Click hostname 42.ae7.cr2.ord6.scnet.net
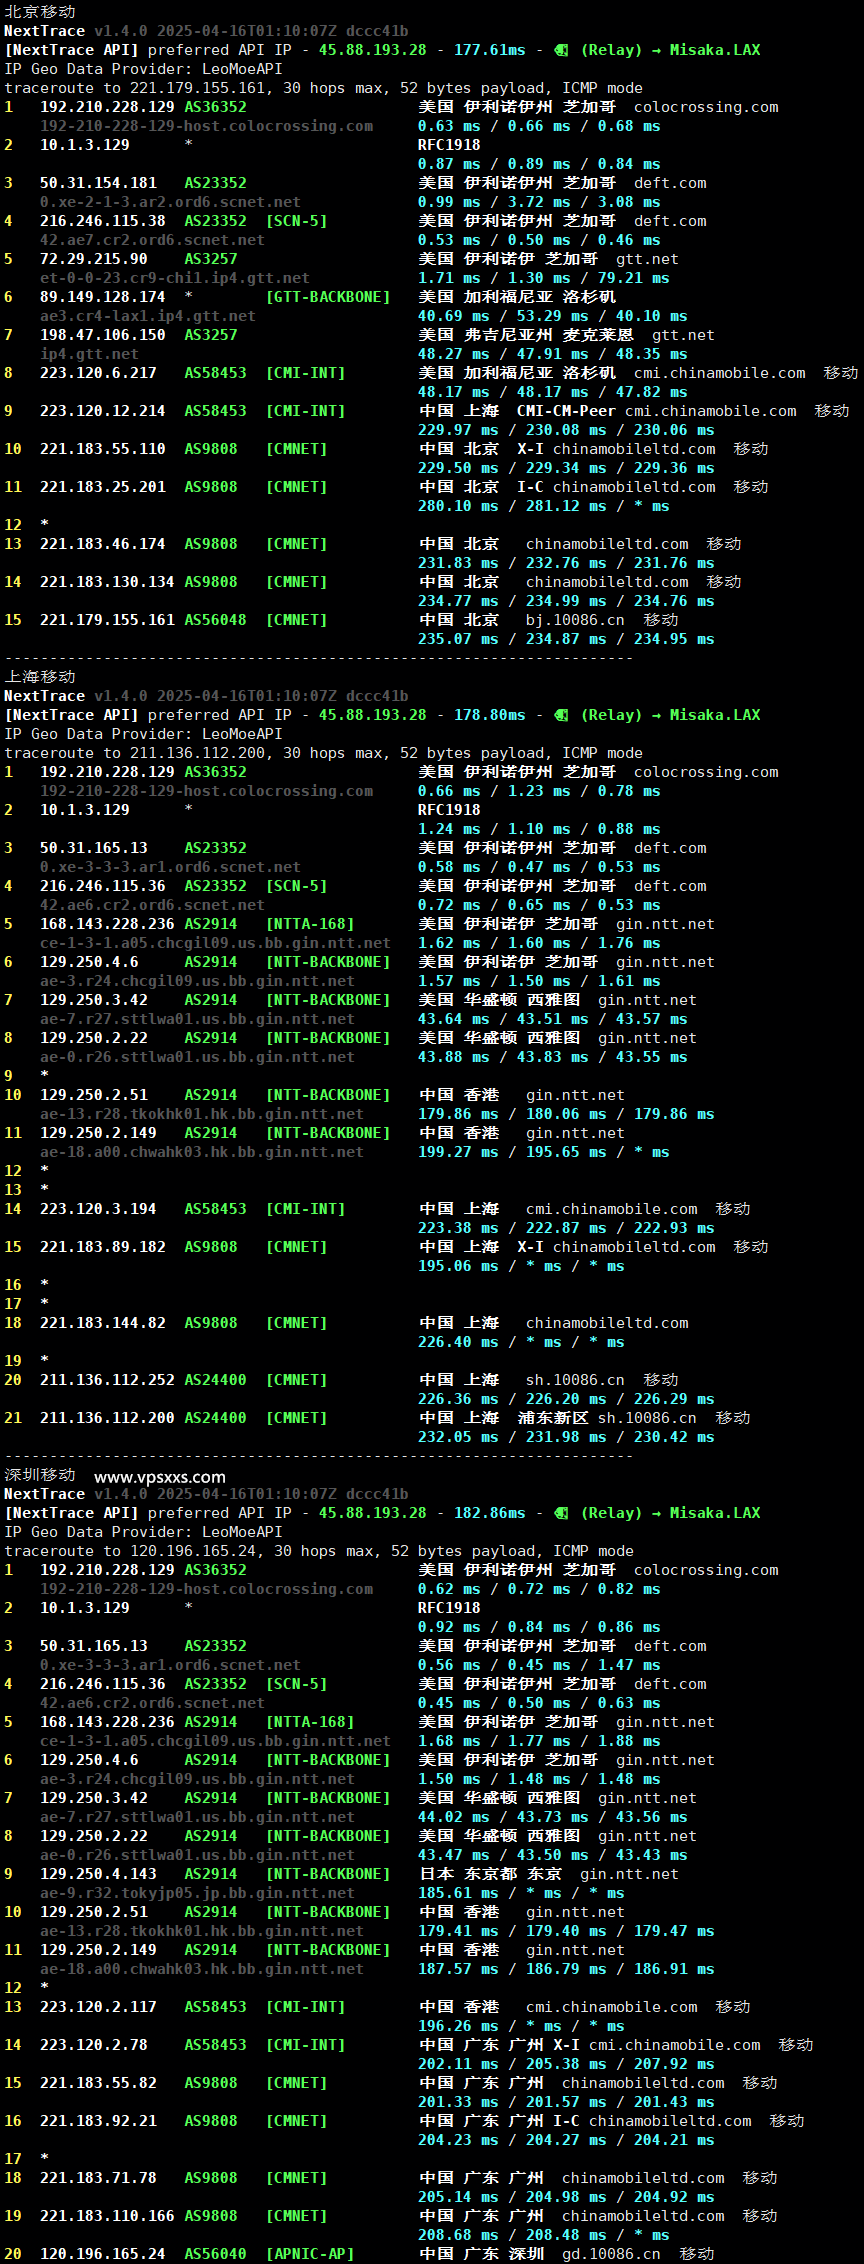The height and width of the screenshot is (2264, 864). (152, 240)
